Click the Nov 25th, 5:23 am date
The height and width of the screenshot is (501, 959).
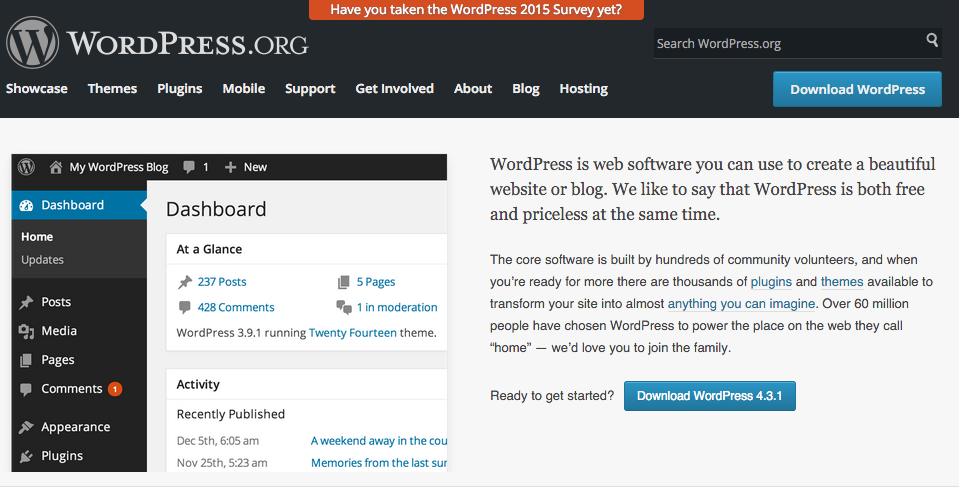[222, 463]
